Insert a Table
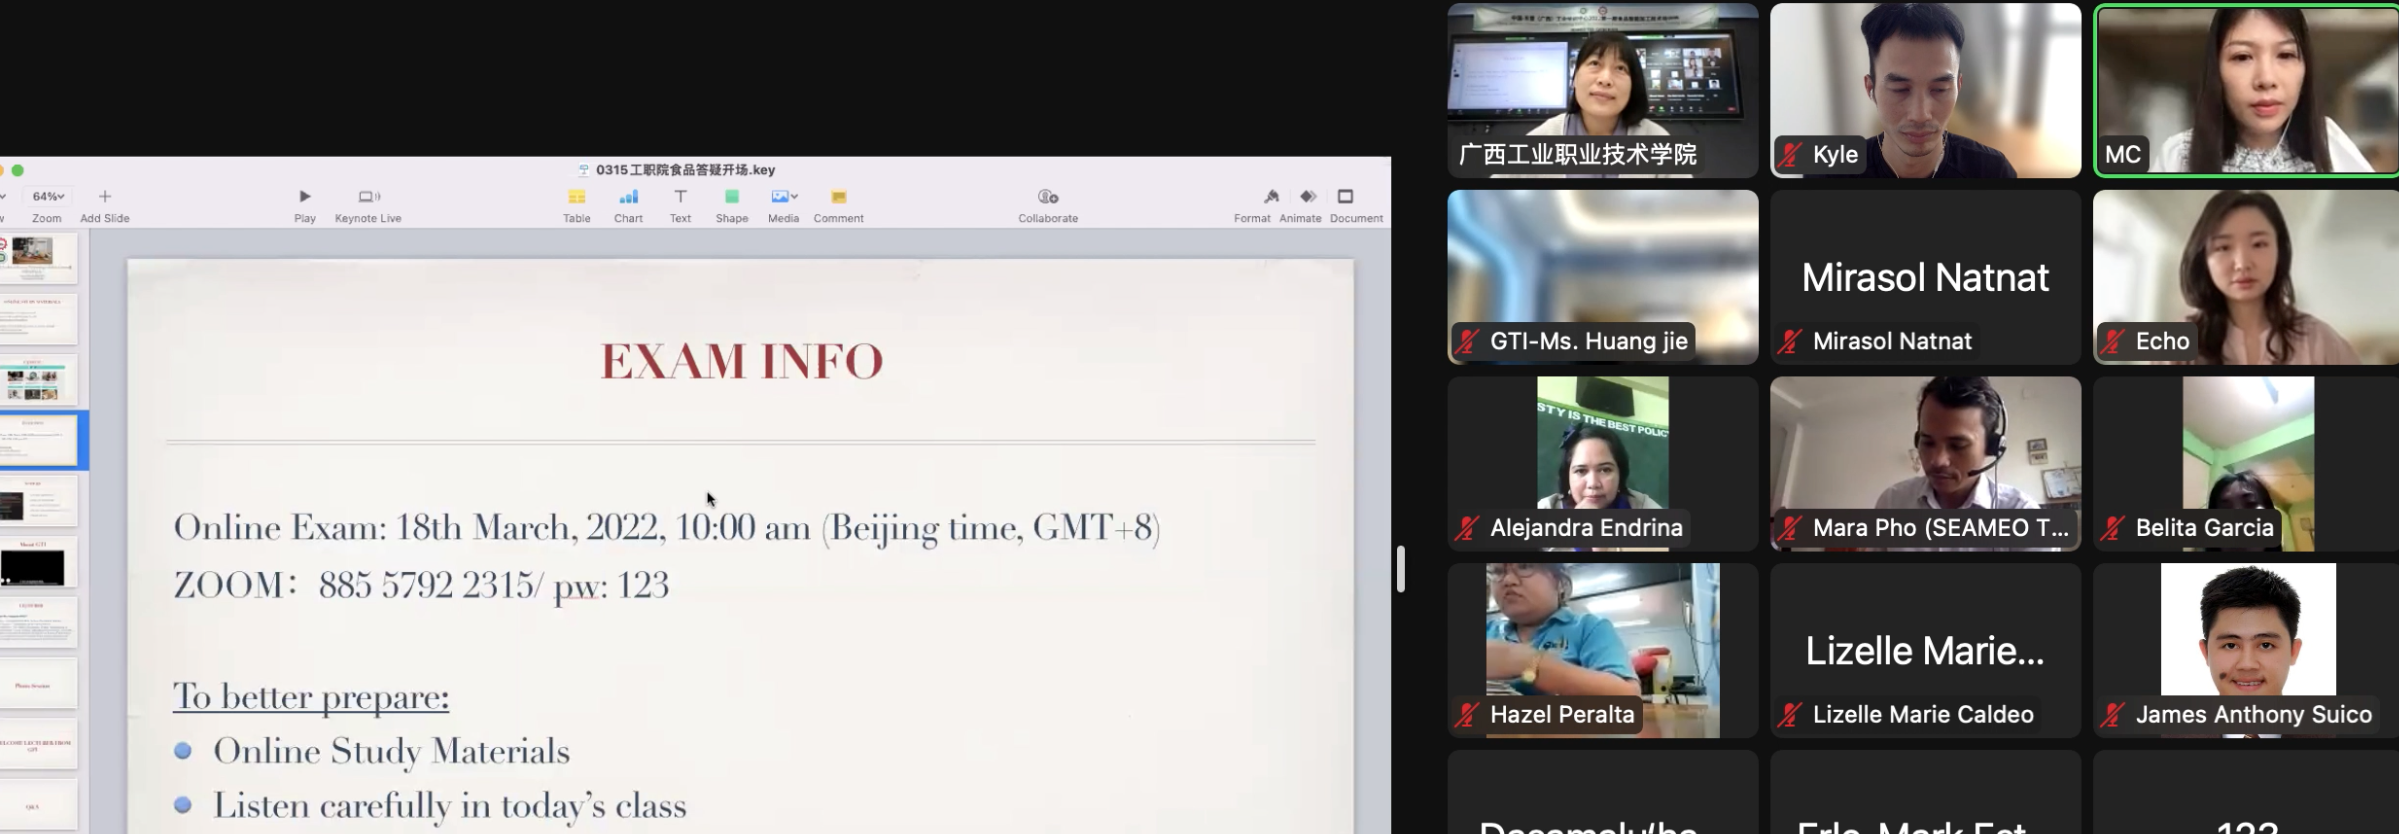 tap(577, 205)
